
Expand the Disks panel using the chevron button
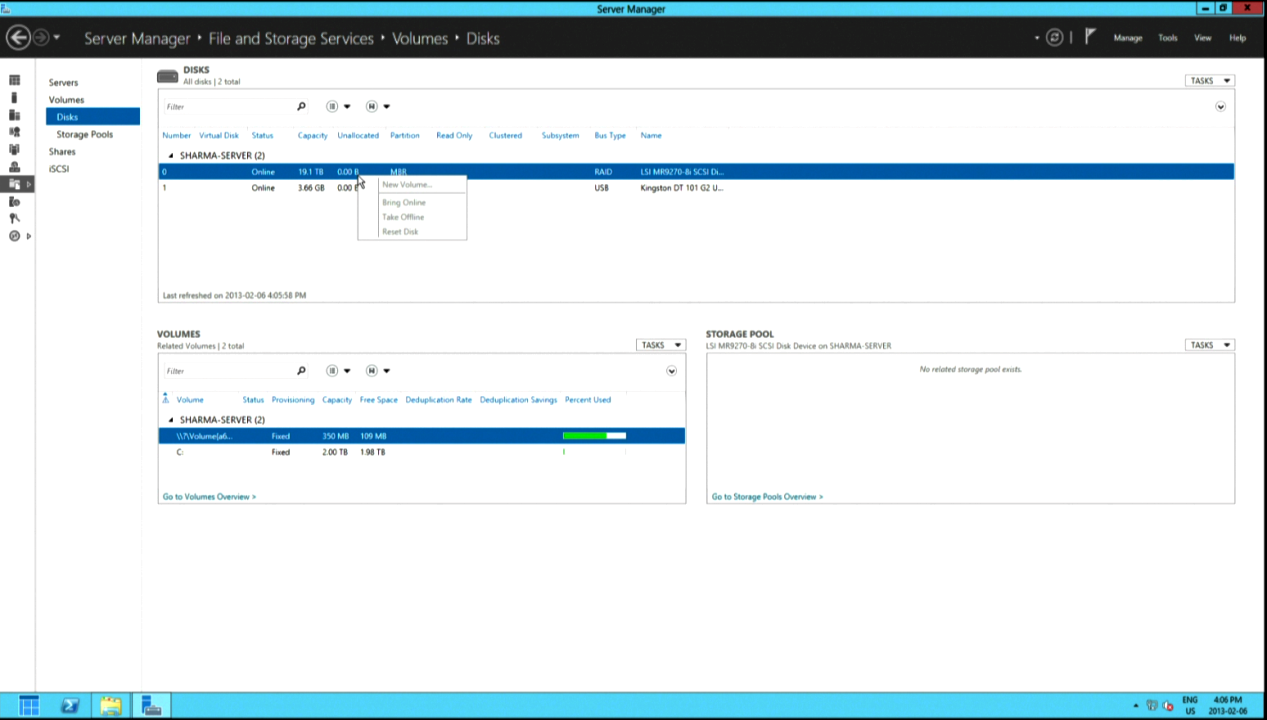point(1220,107)
